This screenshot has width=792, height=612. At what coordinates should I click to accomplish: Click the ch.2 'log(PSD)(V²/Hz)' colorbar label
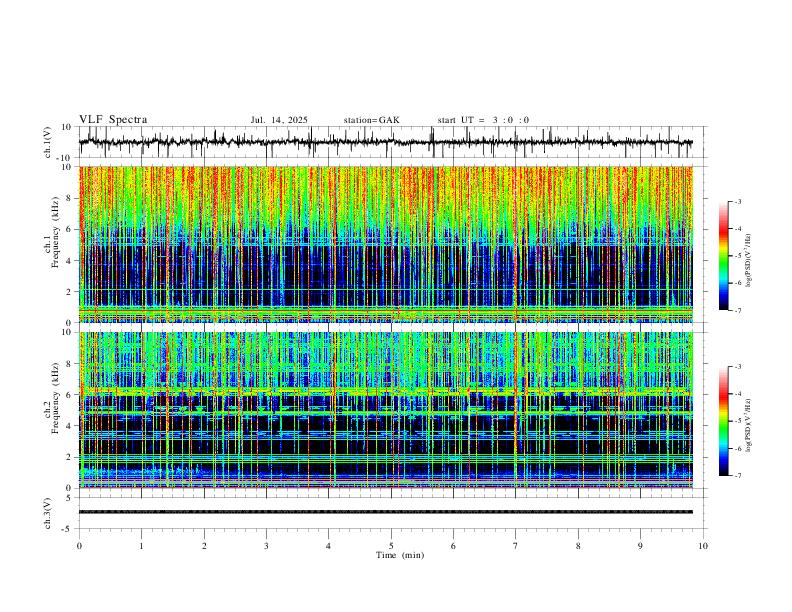tap(748, 426)
